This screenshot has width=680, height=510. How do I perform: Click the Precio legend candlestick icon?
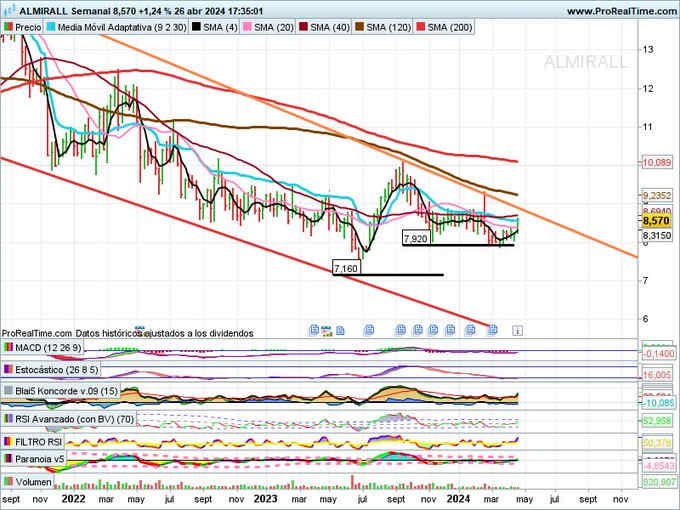pos(8,27)
